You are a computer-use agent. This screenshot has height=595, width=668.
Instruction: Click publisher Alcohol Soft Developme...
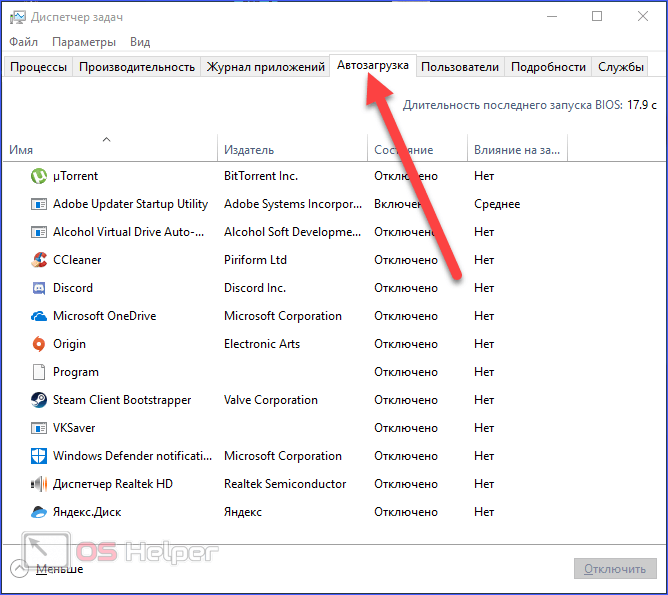[x=292, y=232]
